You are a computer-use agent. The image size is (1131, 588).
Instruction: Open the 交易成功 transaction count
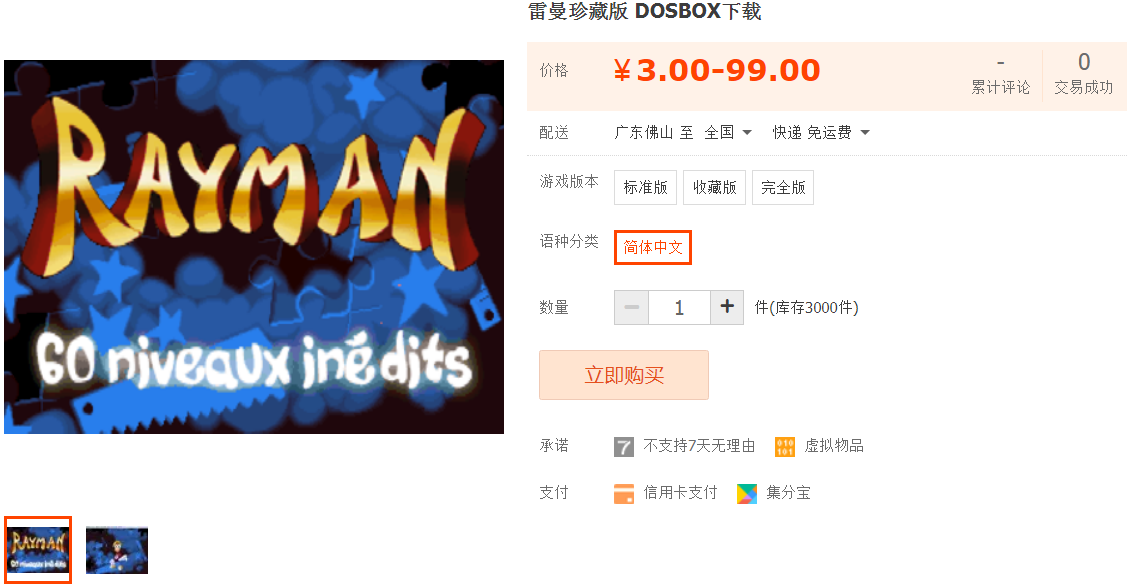point(1083,74)
